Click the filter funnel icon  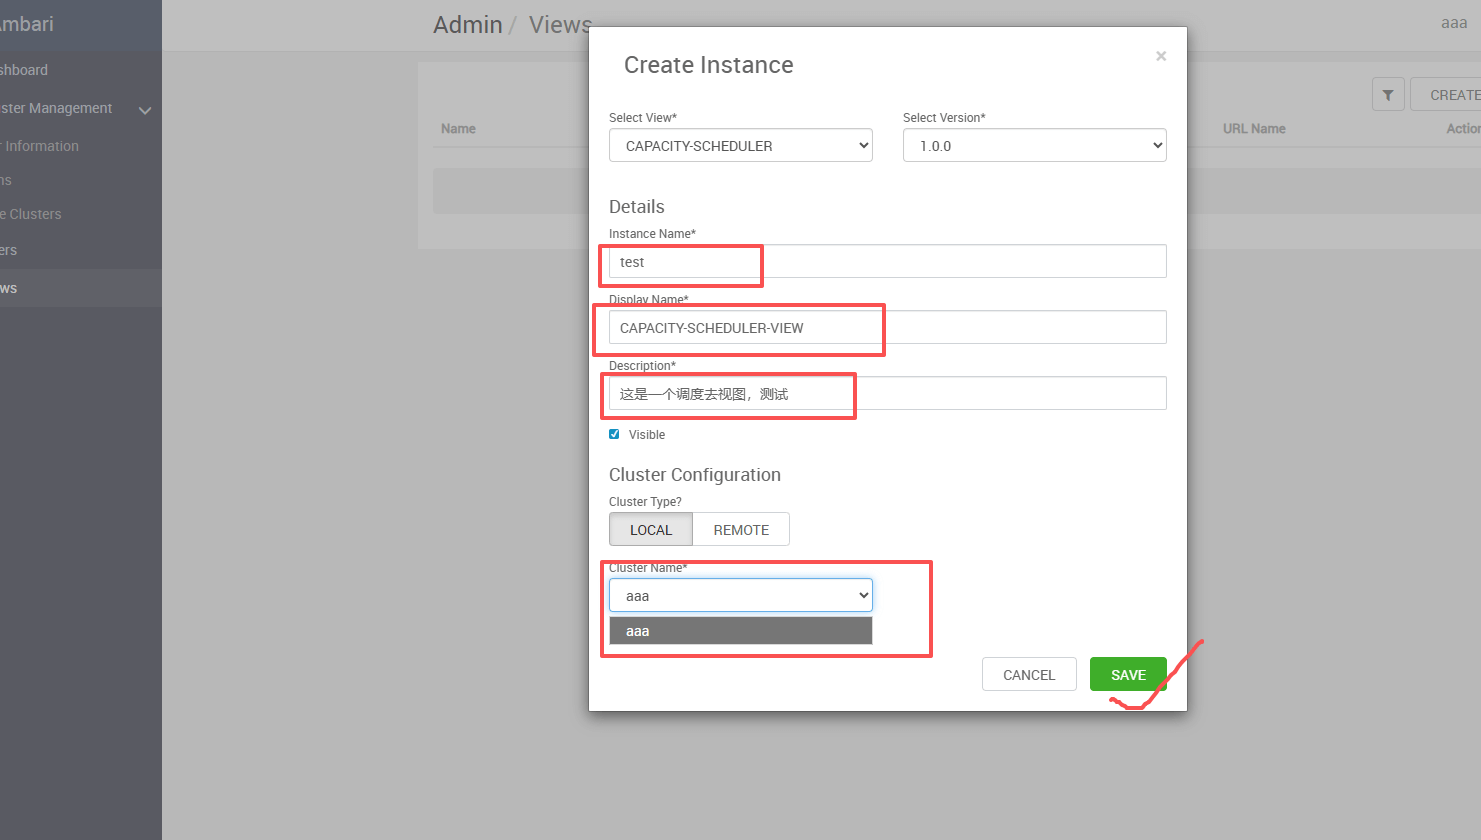coord(1388,95)
